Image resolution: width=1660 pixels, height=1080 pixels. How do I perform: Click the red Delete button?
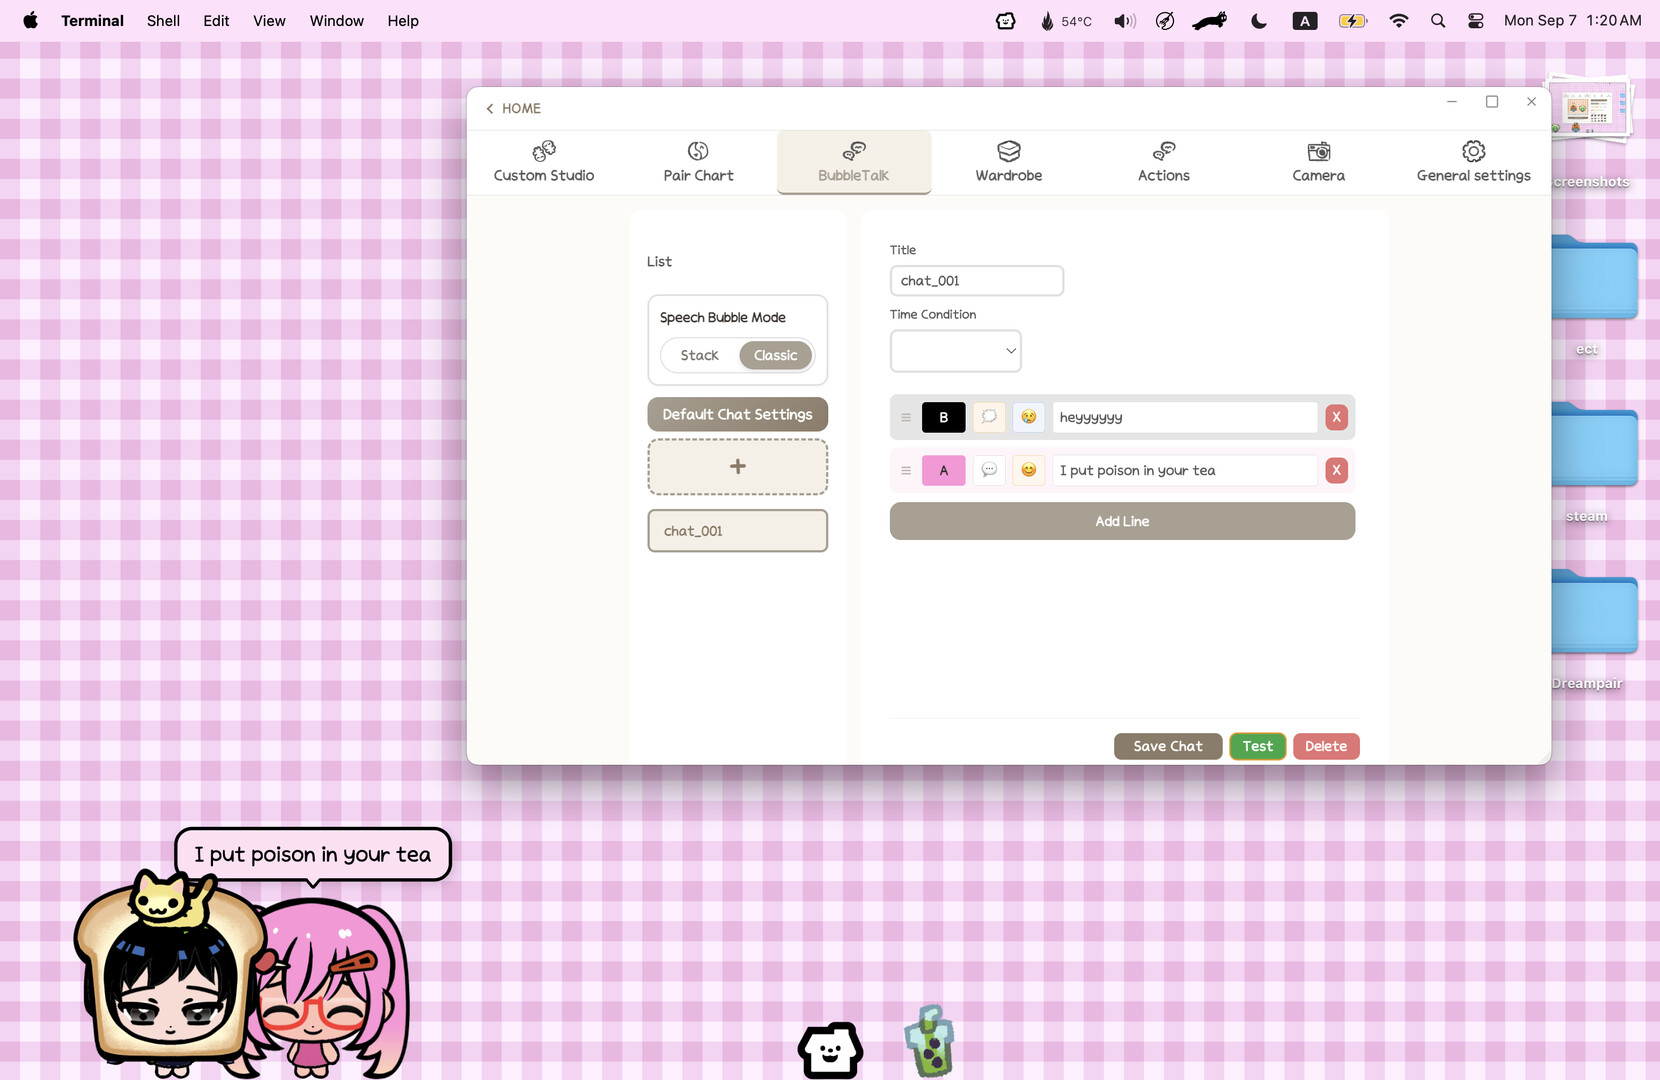1326,746
